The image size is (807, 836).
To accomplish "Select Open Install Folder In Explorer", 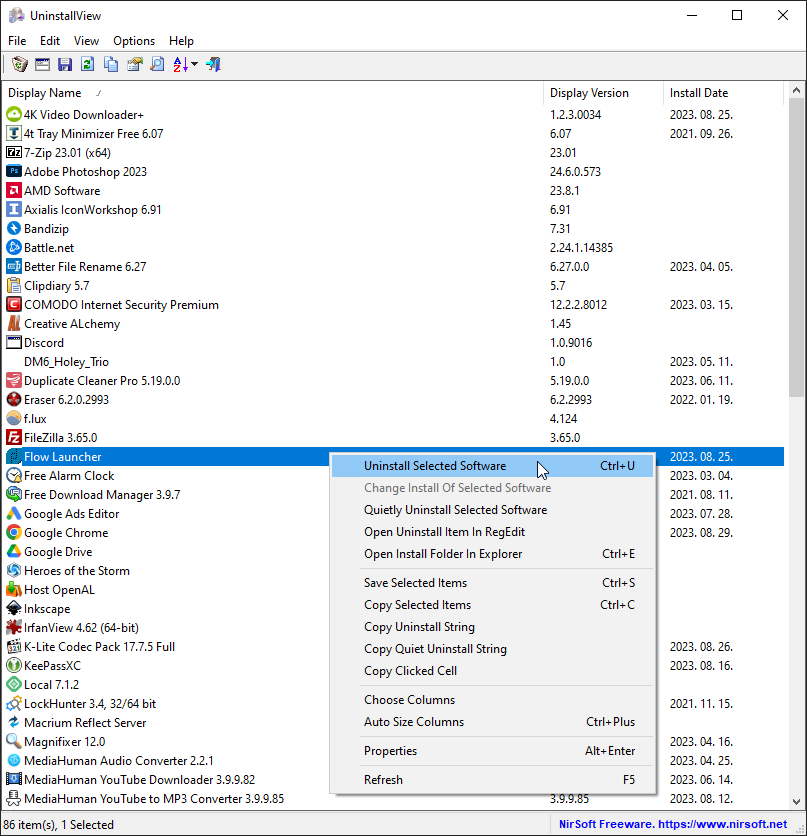I will [x=492, y=554].
